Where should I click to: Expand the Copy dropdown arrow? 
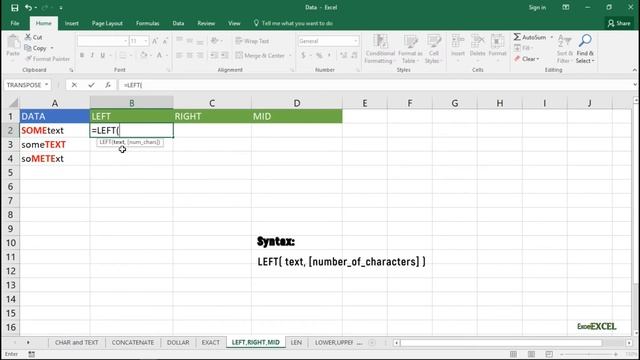[x=52, y=48]
